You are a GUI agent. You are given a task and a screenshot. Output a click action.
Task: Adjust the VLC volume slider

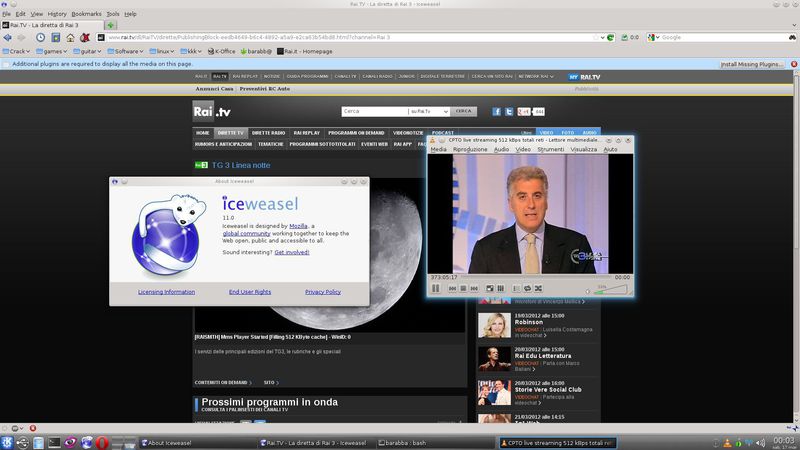pyautogui.click(x=610, y=290)
